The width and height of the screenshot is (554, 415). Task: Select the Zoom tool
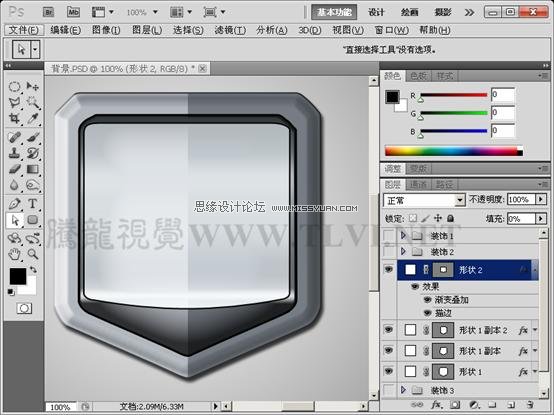(x=33, y=254)
